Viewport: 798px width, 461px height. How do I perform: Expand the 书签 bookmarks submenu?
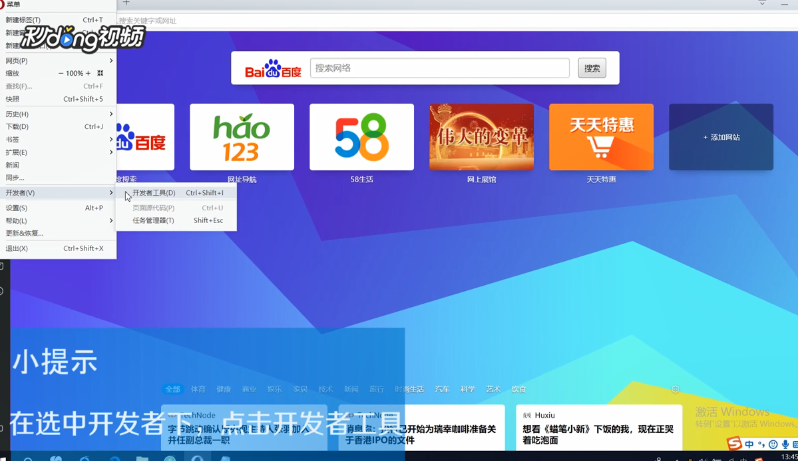[58, 139]
